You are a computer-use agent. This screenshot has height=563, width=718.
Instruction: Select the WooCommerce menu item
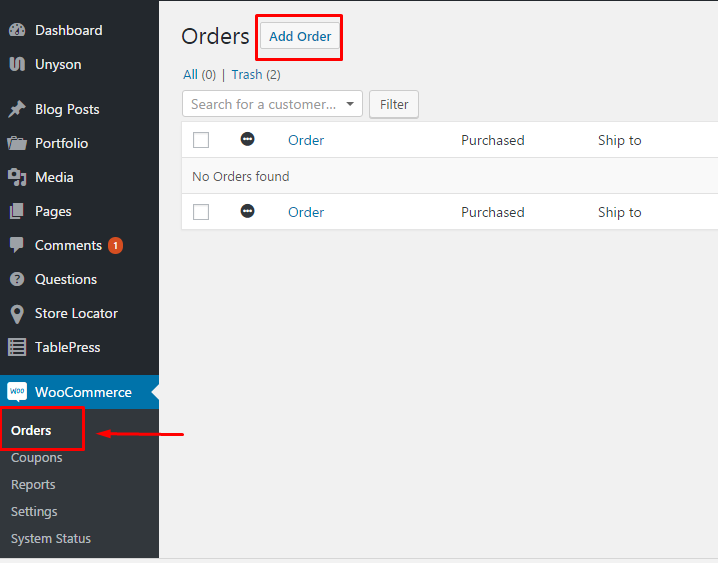pyautogui.click(x=79, y=392)
